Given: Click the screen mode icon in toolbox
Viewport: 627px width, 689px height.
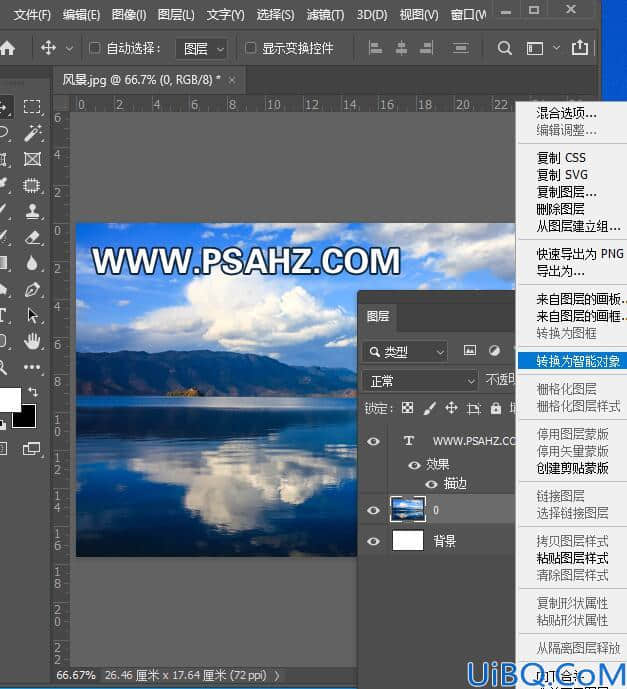Looking at the screenshot, I should tap(31, 448).
